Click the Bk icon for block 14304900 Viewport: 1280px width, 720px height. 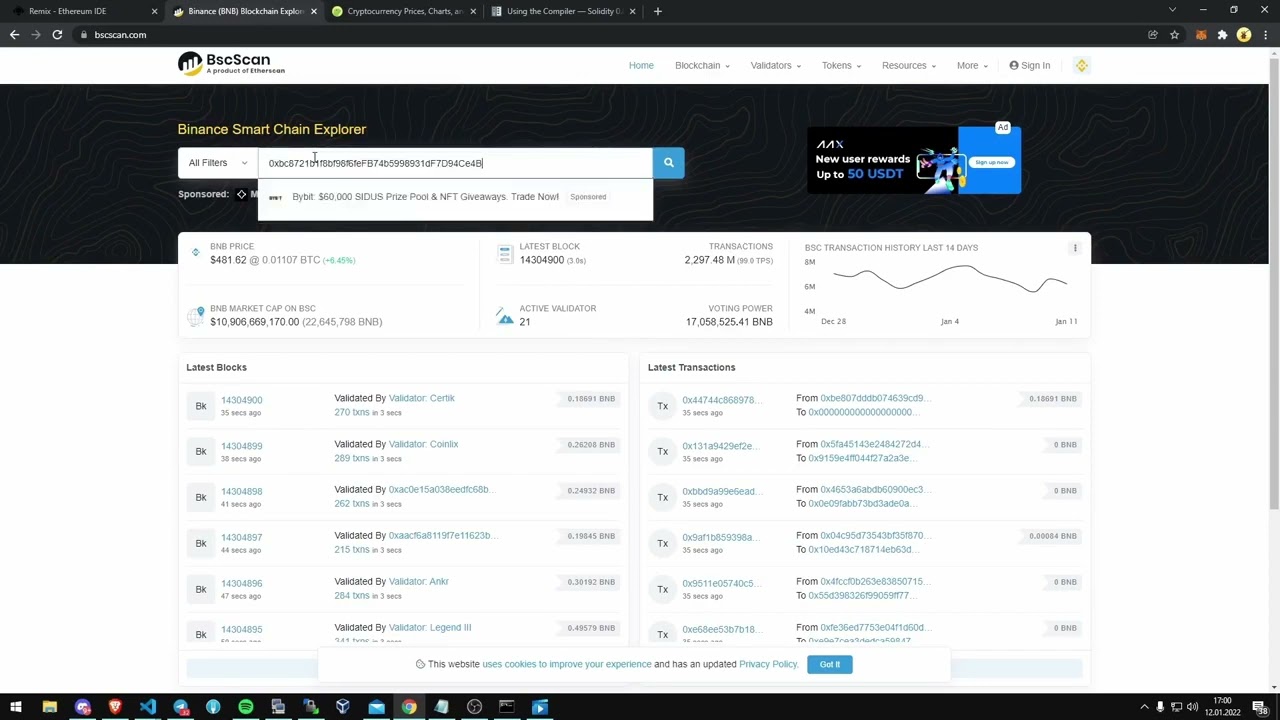(x=201, y=406)
